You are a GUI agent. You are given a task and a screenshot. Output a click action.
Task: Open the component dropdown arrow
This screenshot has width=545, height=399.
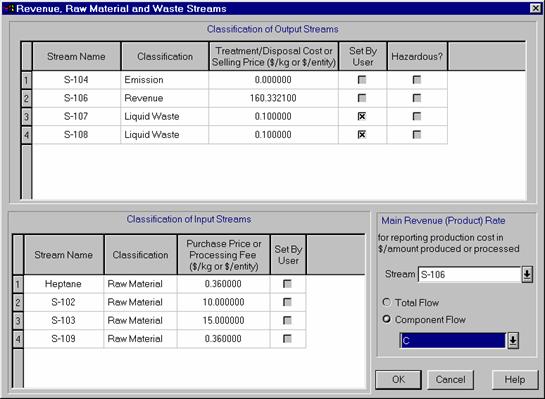tap(513, 341)
